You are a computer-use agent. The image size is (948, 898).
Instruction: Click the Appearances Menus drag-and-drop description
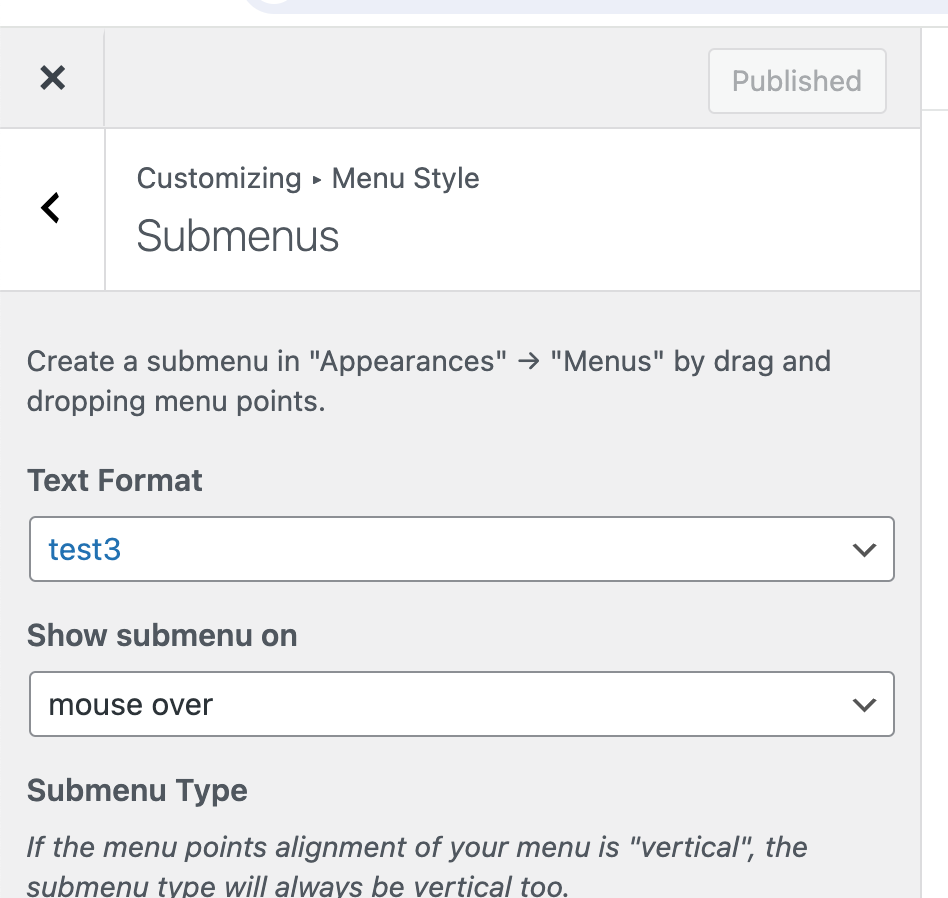(x=428, y=381)
